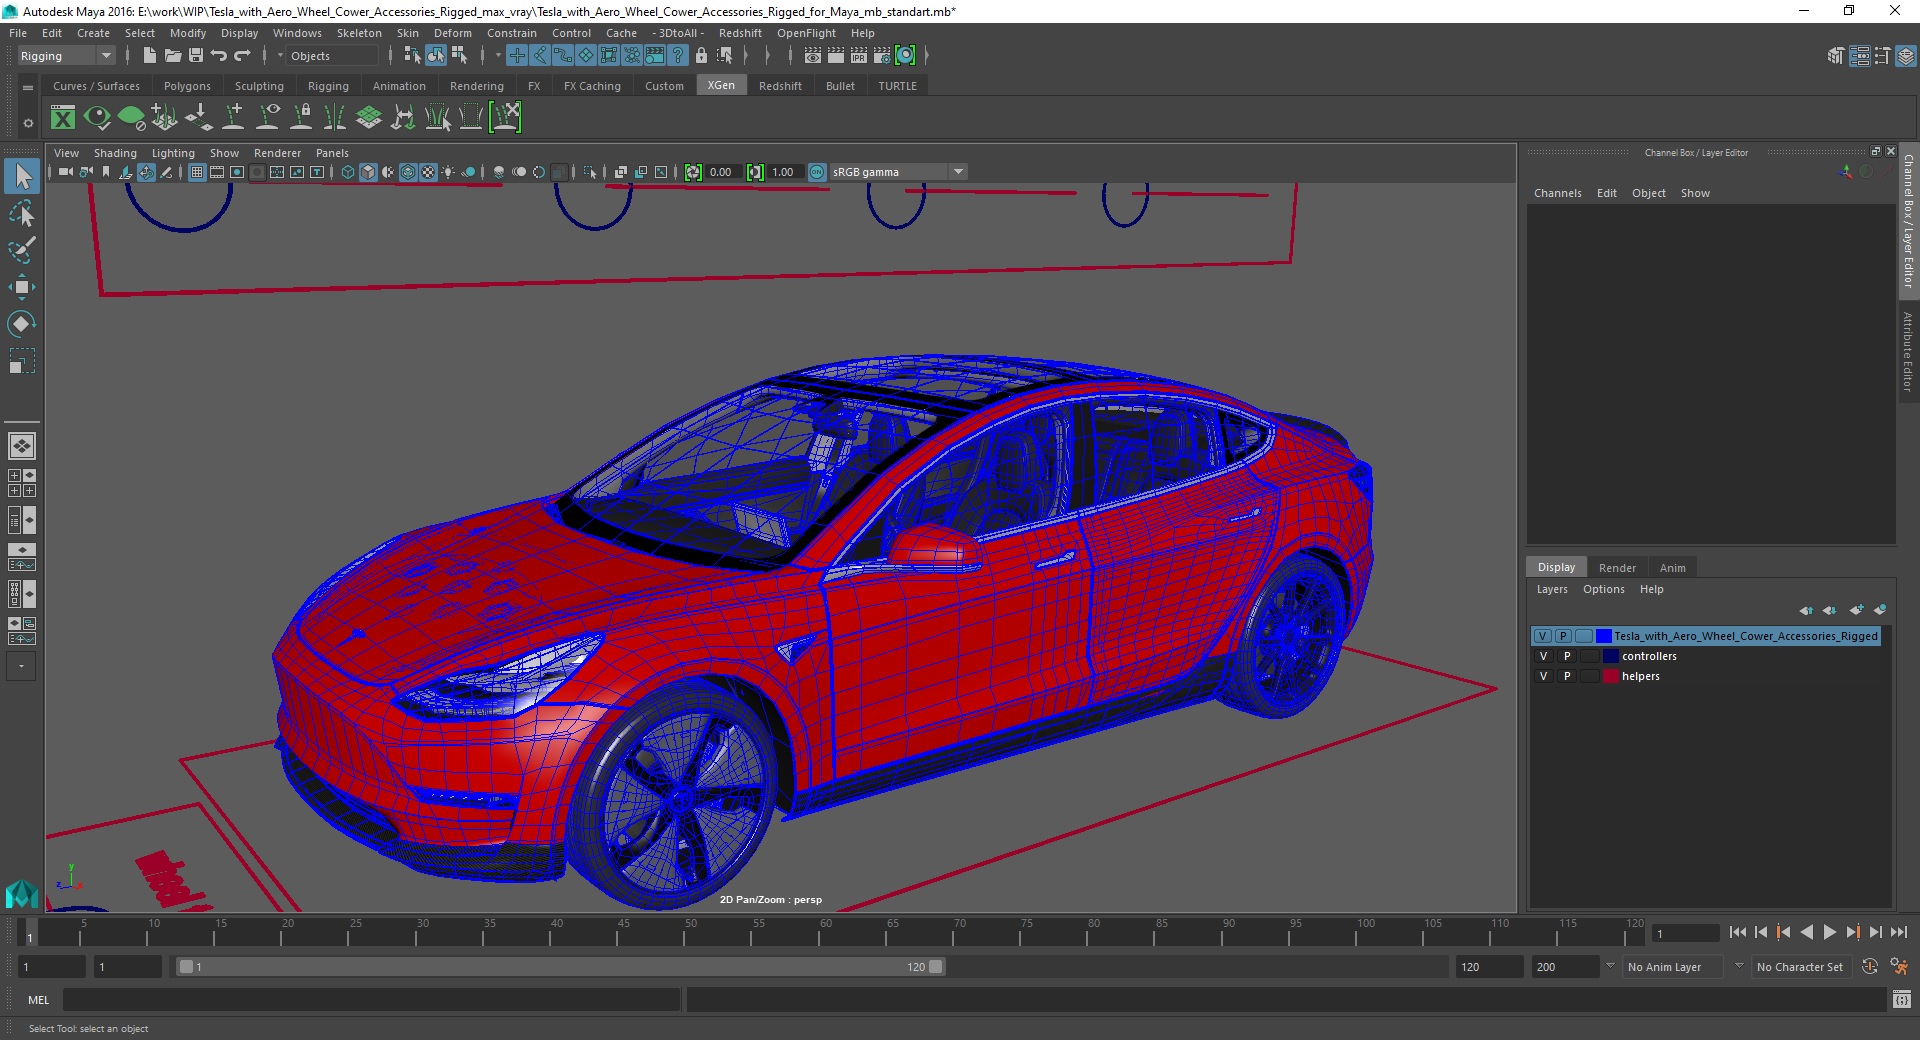1920x1040 pixels.
Task: Click Channels in the Channel Box
Action: (1557, 193)
